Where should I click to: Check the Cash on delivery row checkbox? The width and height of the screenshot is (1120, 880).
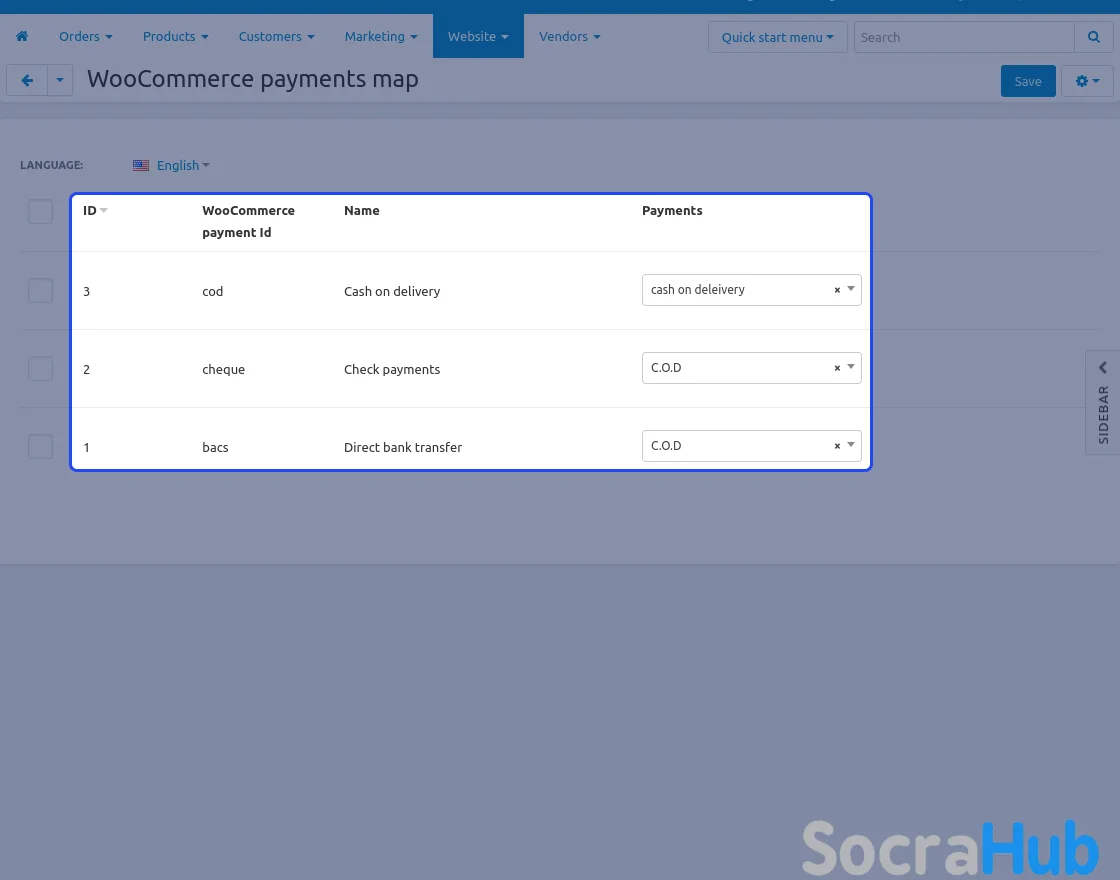pos(40,291)
